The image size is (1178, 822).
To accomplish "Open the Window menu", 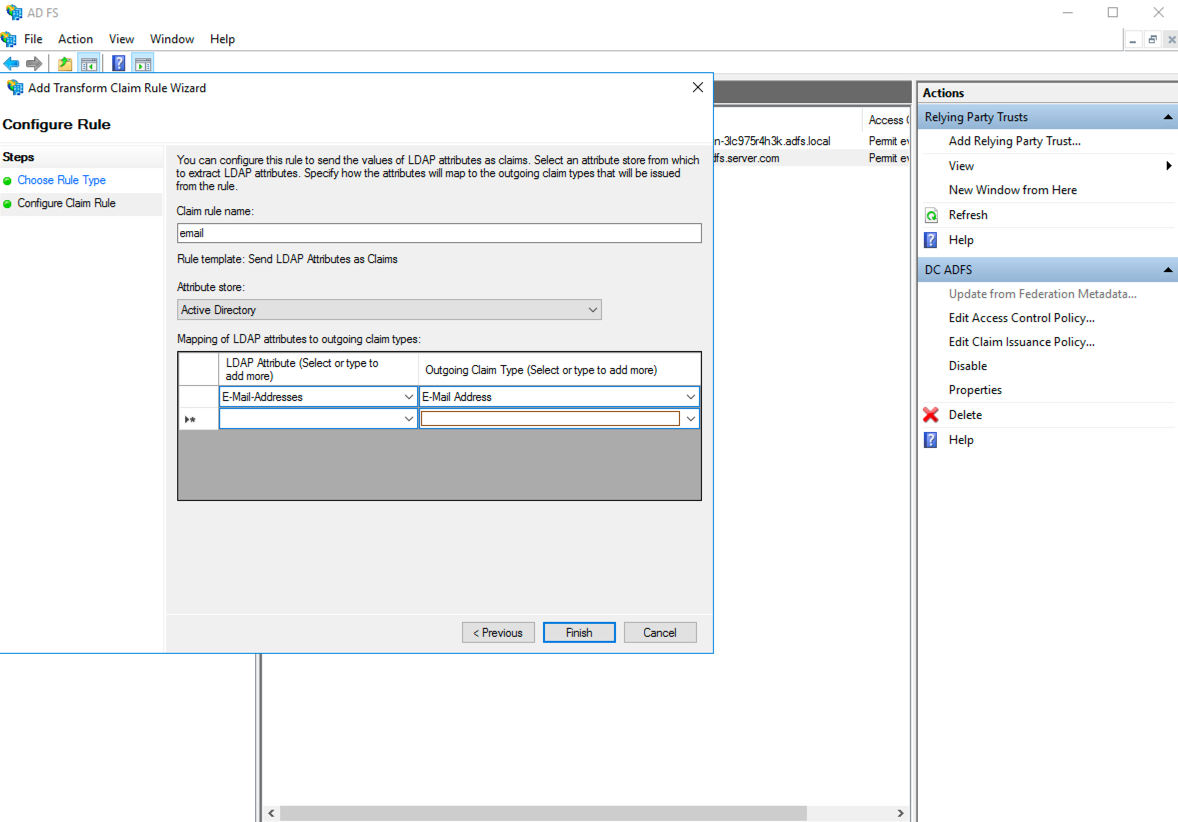I will (171, 38).
